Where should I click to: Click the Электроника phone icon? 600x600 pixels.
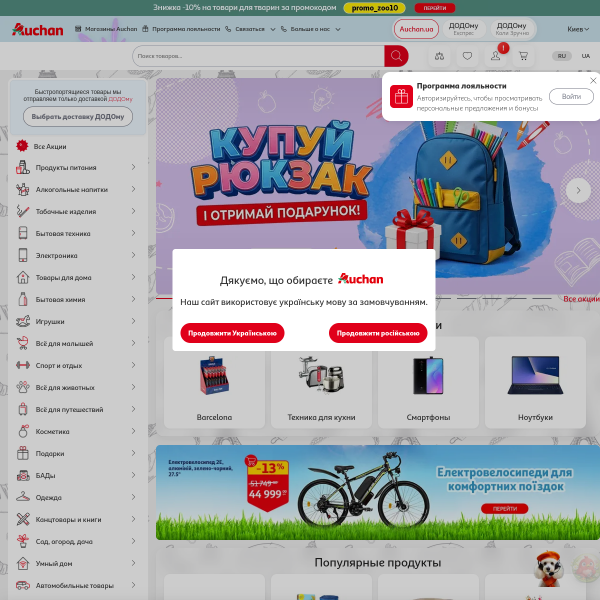[x=23, y=255]
